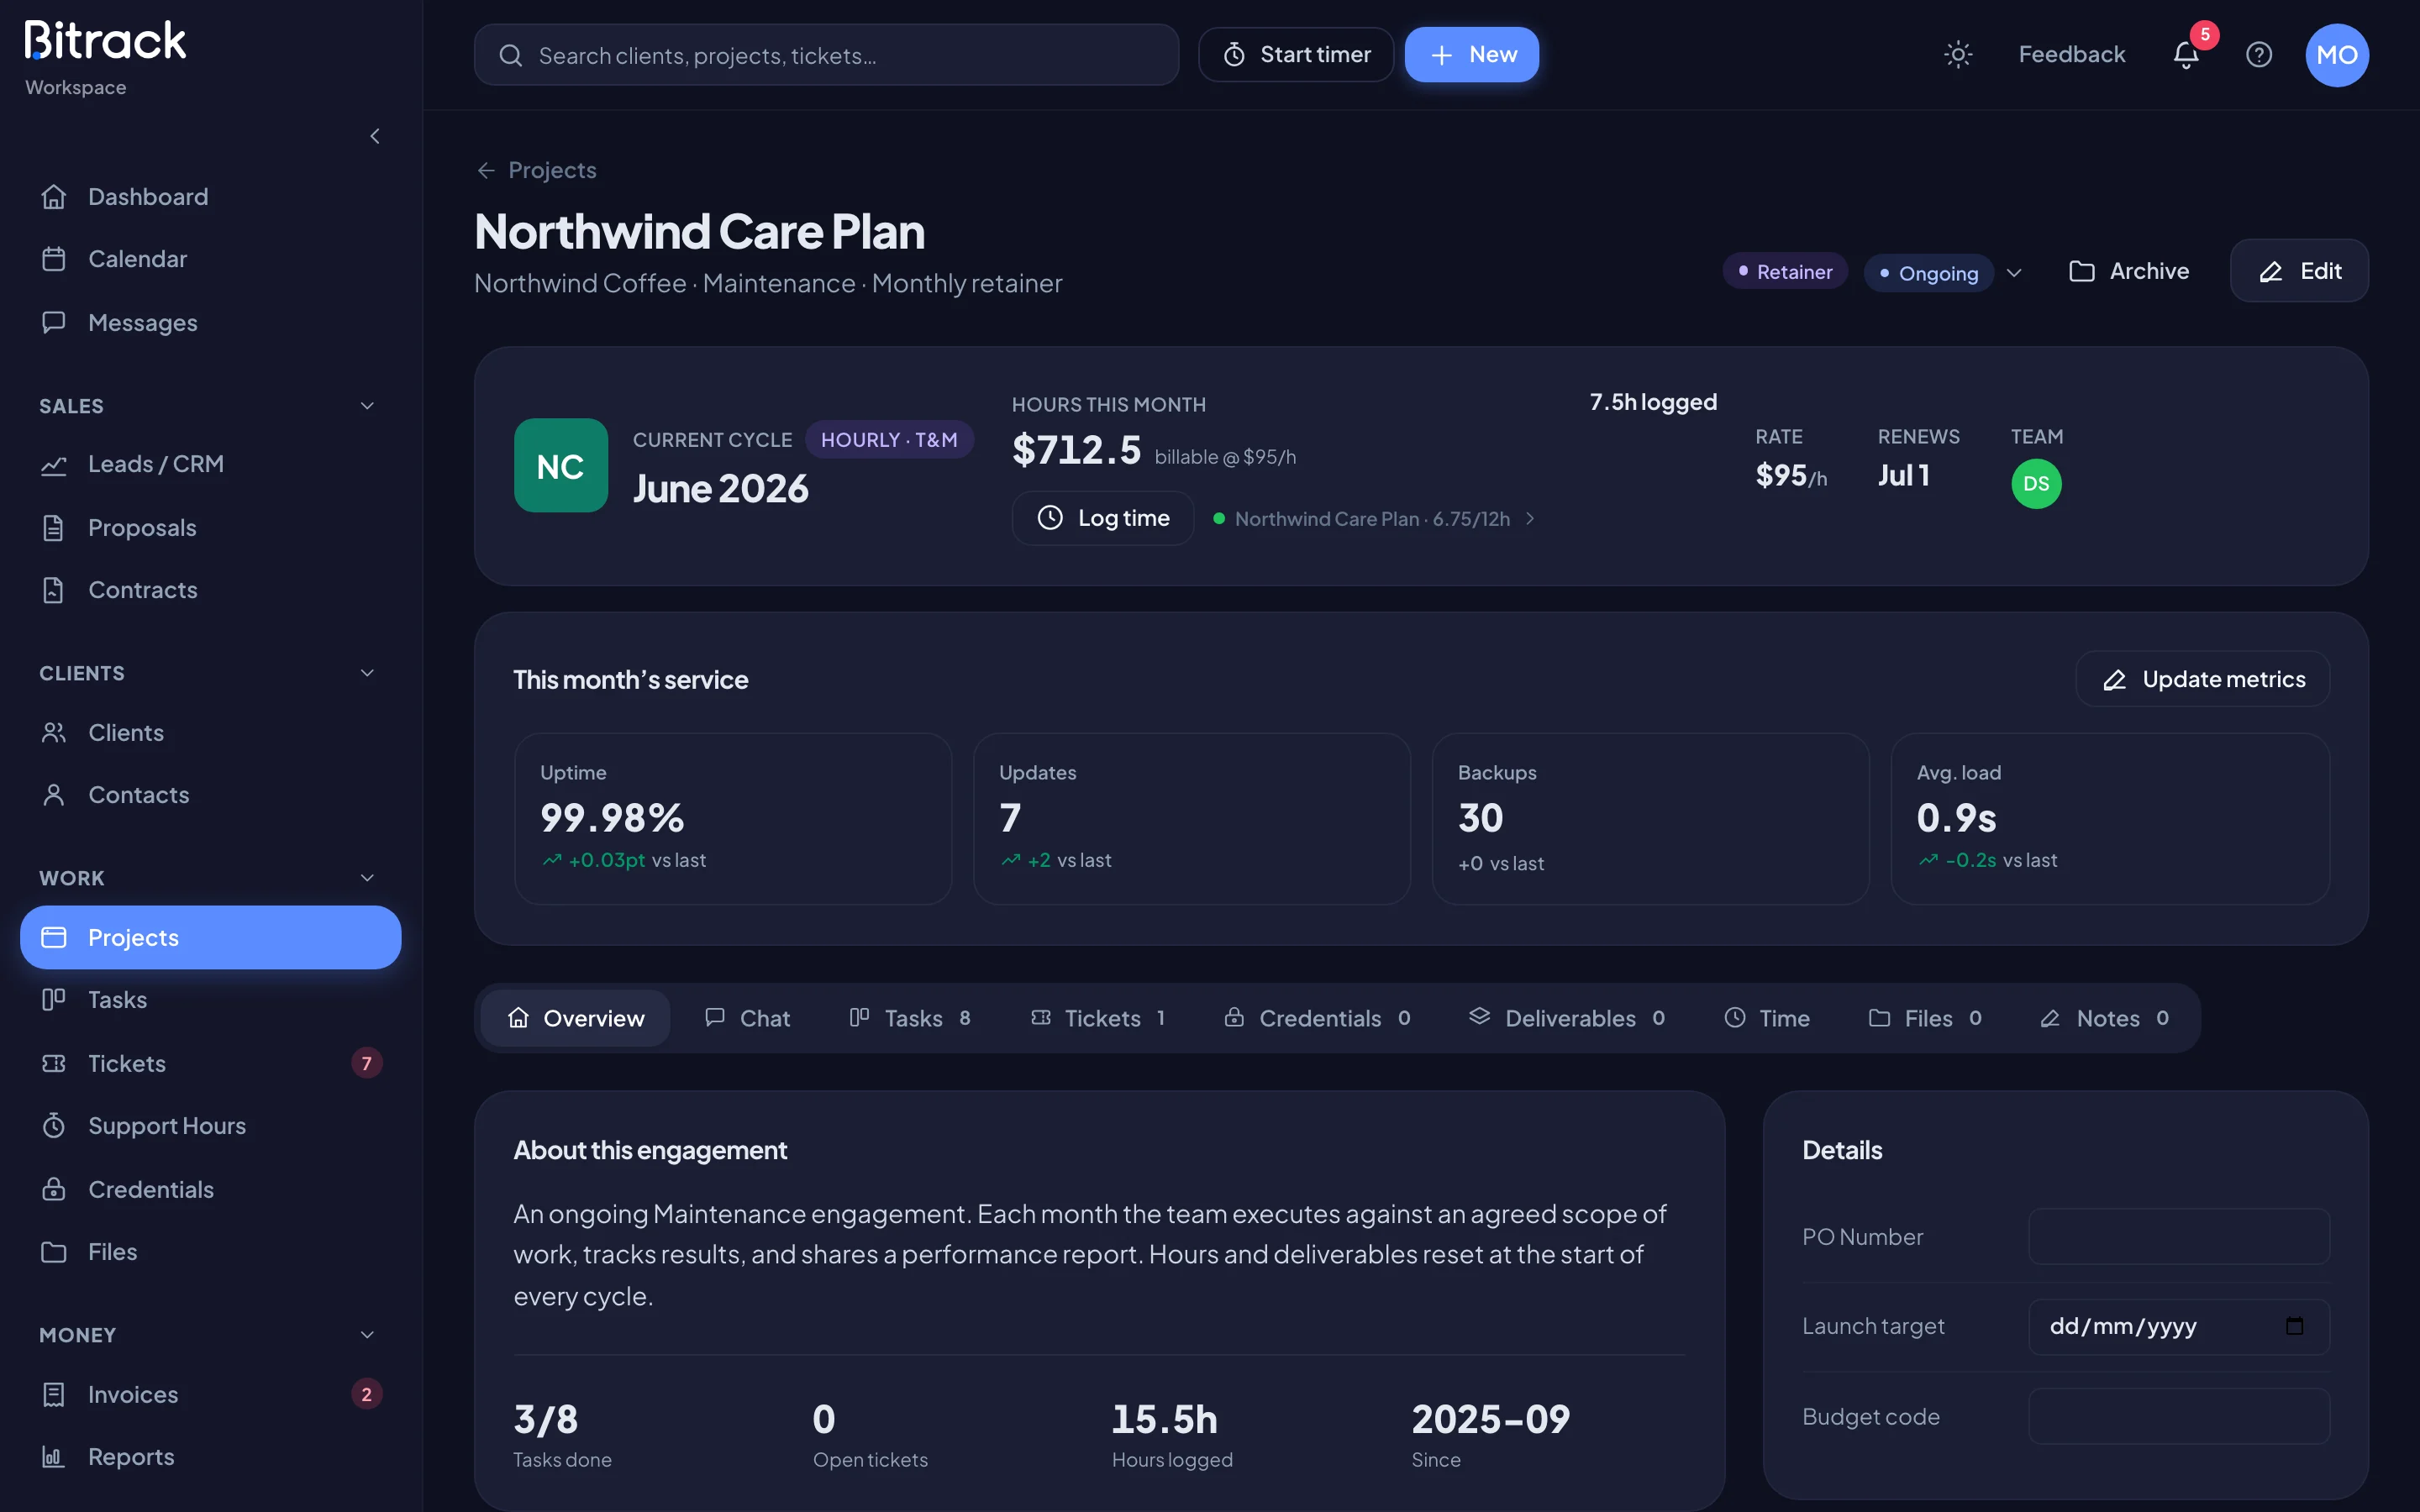Screen dimensions: 2420x1512
Task: Open the help question mark icon
Action: pyautogui.click(x=2259, y=54)
